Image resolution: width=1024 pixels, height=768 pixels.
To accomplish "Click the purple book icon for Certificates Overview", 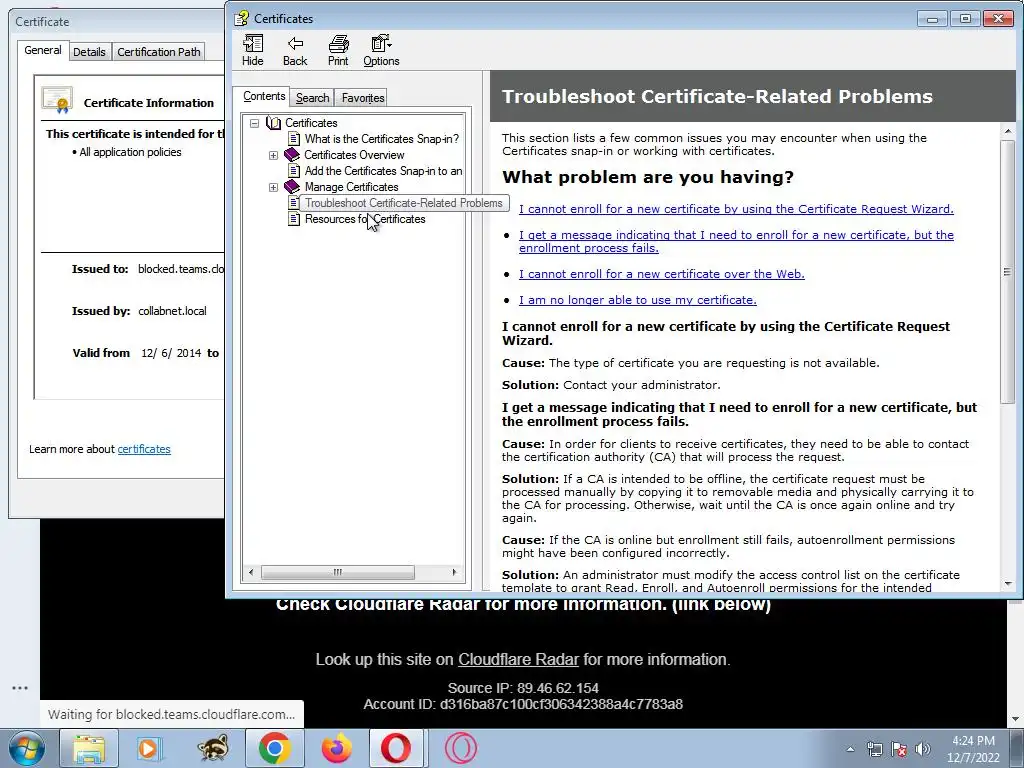I will point(292,155).
